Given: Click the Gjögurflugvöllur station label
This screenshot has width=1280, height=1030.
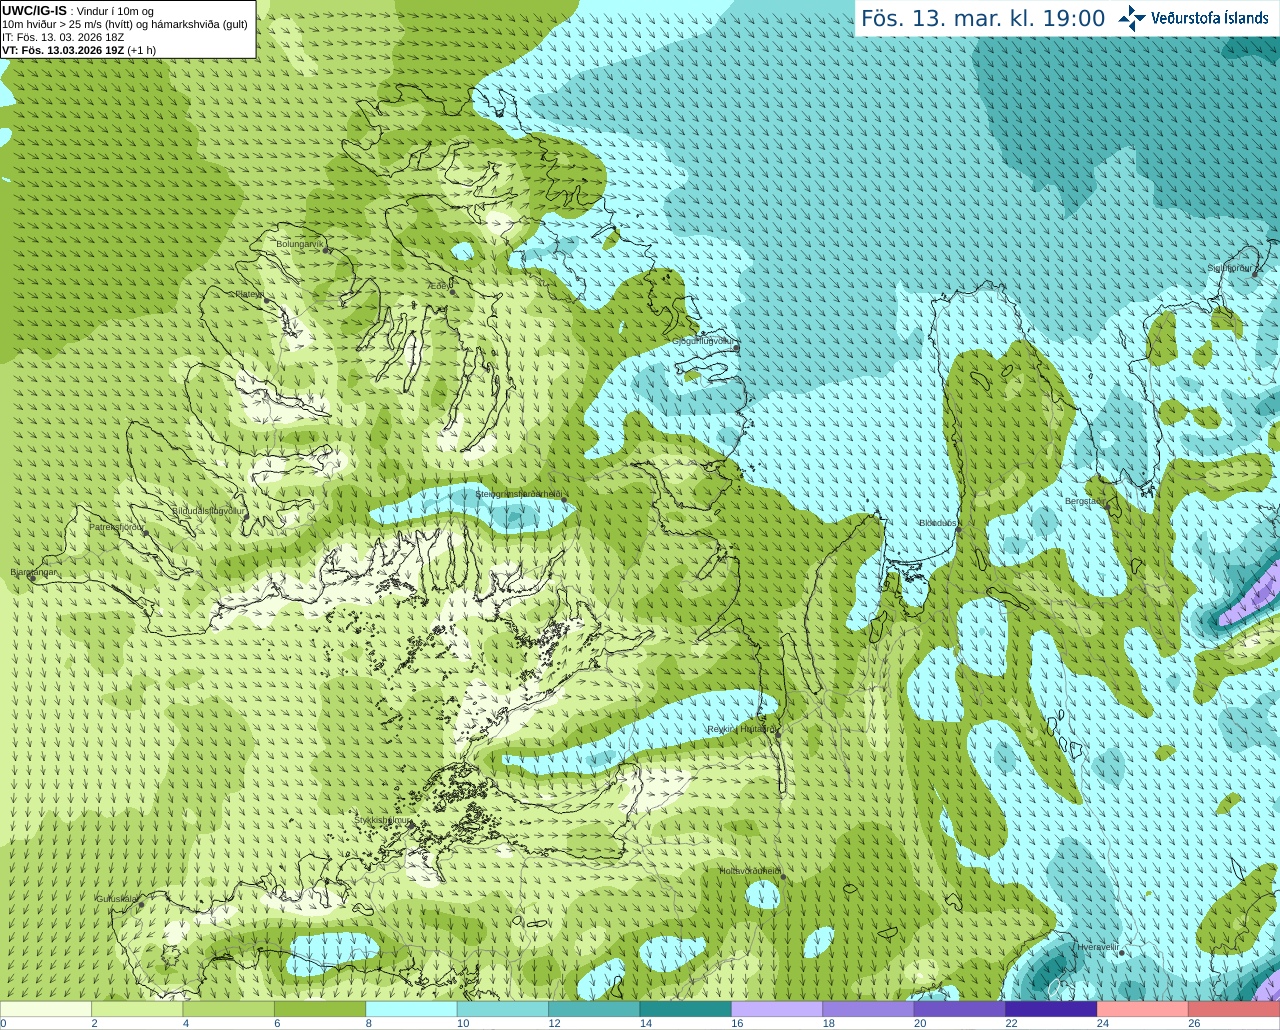Looking at the screenshot, I should coord(703,341).
